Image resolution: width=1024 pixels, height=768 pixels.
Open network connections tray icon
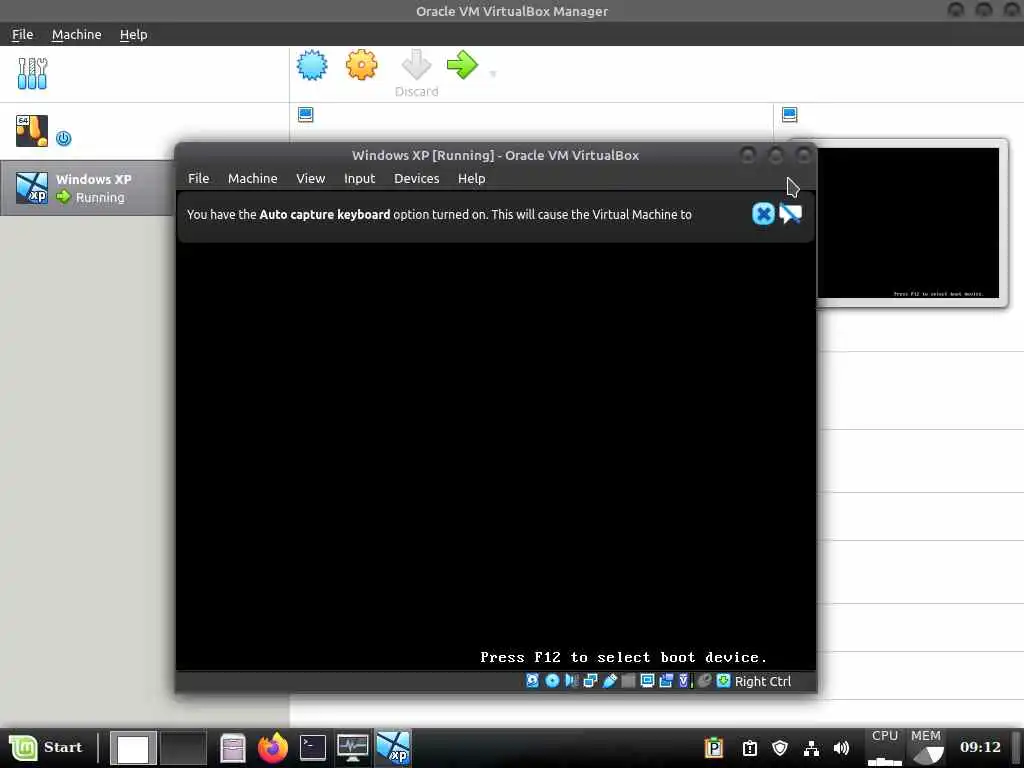pos(811,748)
